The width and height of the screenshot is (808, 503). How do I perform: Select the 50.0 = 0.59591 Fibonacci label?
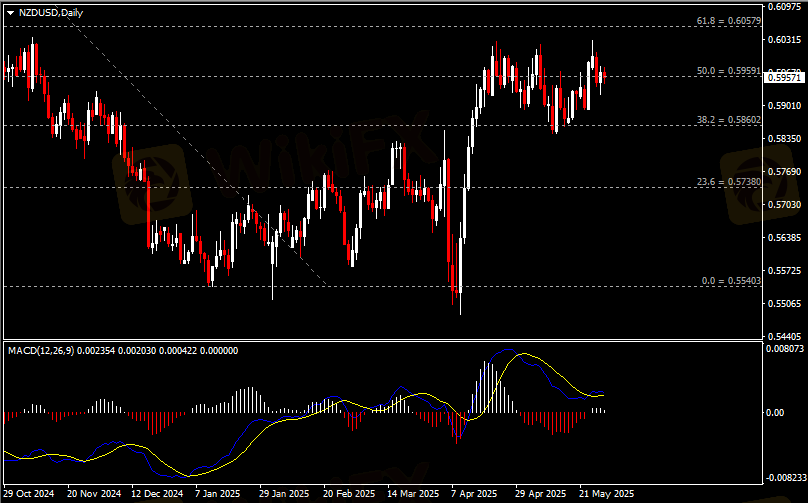tap(729, 71)
